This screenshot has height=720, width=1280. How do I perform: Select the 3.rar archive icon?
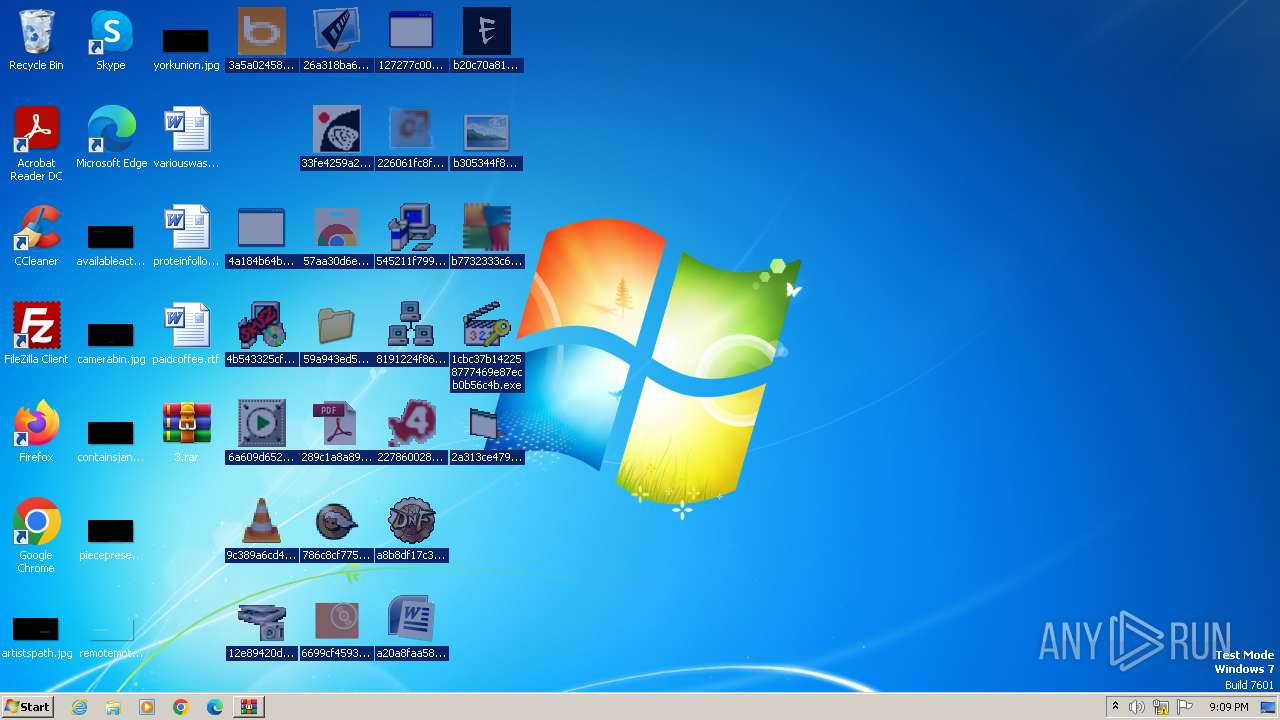[x=186, y=424]
